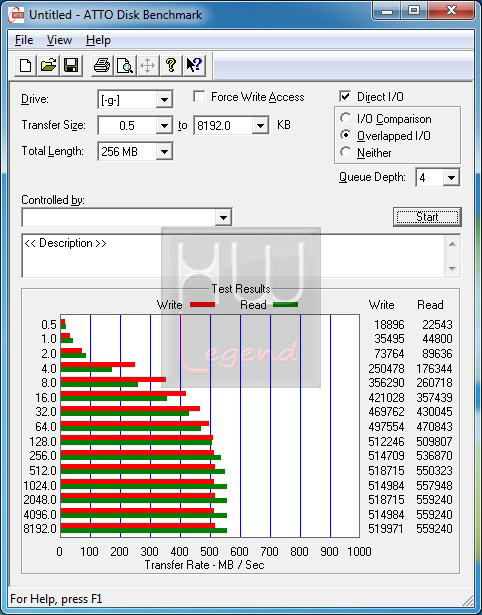Click the Start button
Image resolution: width=482 pixels, height=615 pixels.
427,217
